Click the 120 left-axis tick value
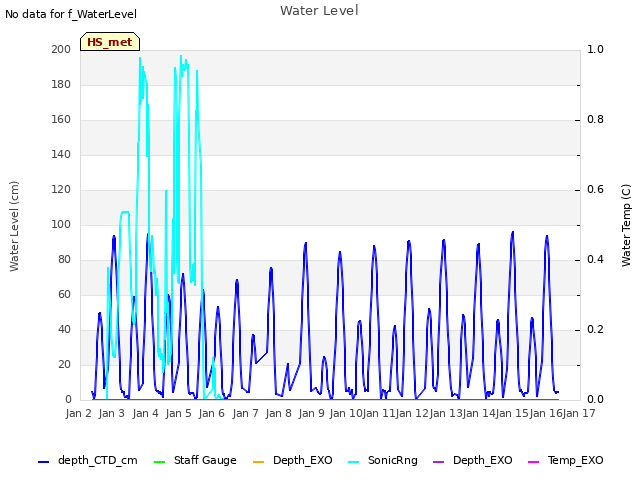 61,190
